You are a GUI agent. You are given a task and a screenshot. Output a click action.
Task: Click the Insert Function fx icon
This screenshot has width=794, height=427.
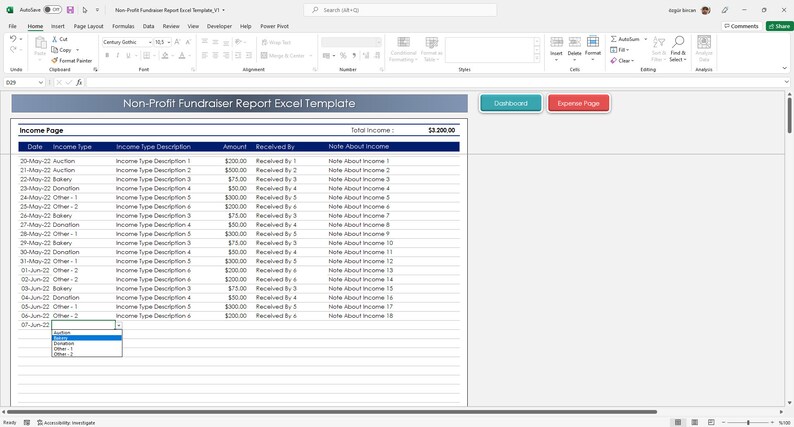pyautogui.click(x=80, y=82)
